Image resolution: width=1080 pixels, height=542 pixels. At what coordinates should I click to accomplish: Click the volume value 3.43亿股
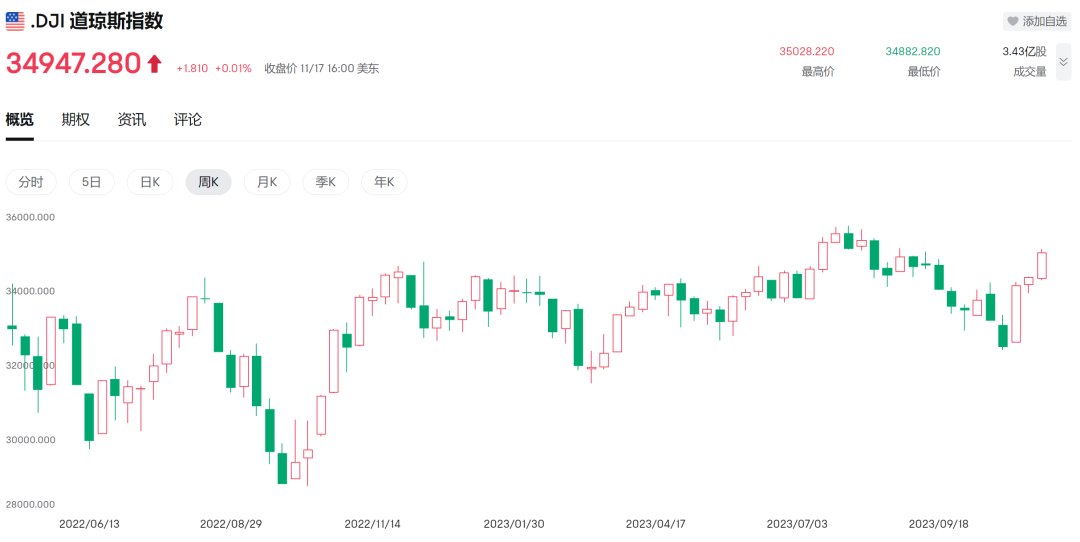click(x=1024, y=52)
